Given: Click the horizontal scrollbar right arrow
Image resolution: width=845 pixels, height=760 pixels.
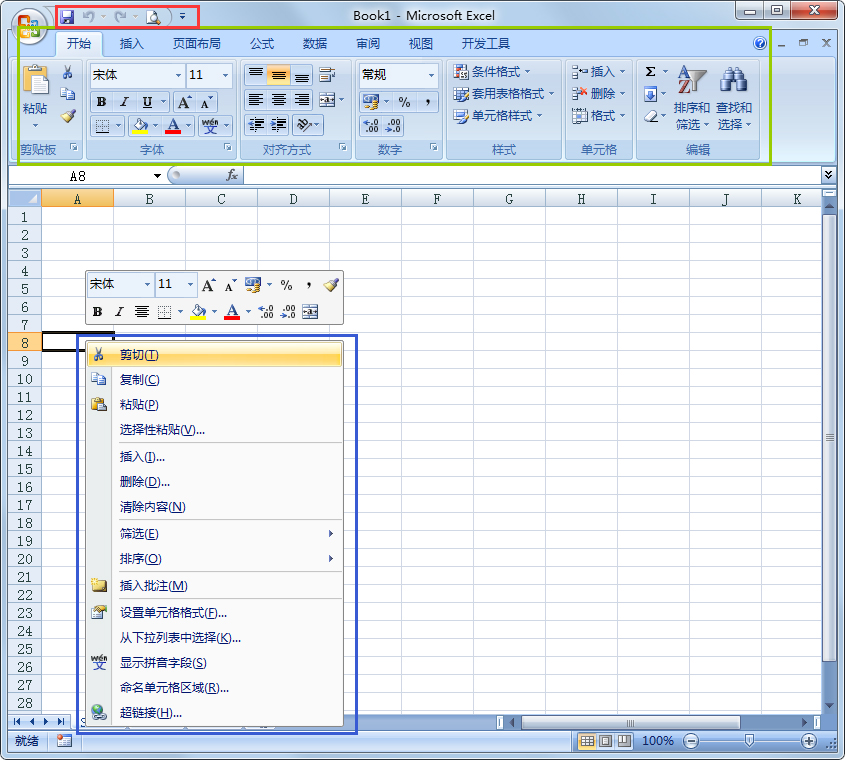Looking at the screenshot, I should [x=806, y=722].
